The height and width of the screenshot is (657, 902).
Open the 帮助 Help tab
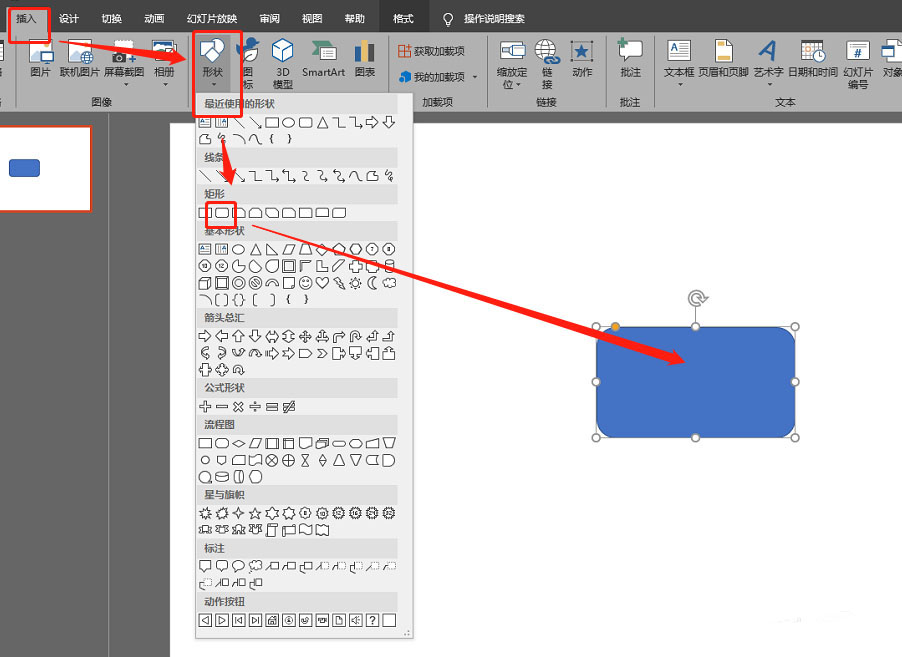pyautogui.click(x=354, y=19)
